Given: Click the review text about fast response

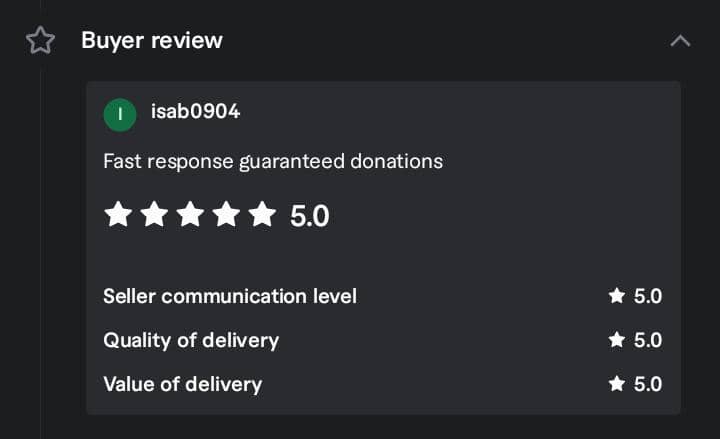Looking at the screenshot, I should (273, 161).
